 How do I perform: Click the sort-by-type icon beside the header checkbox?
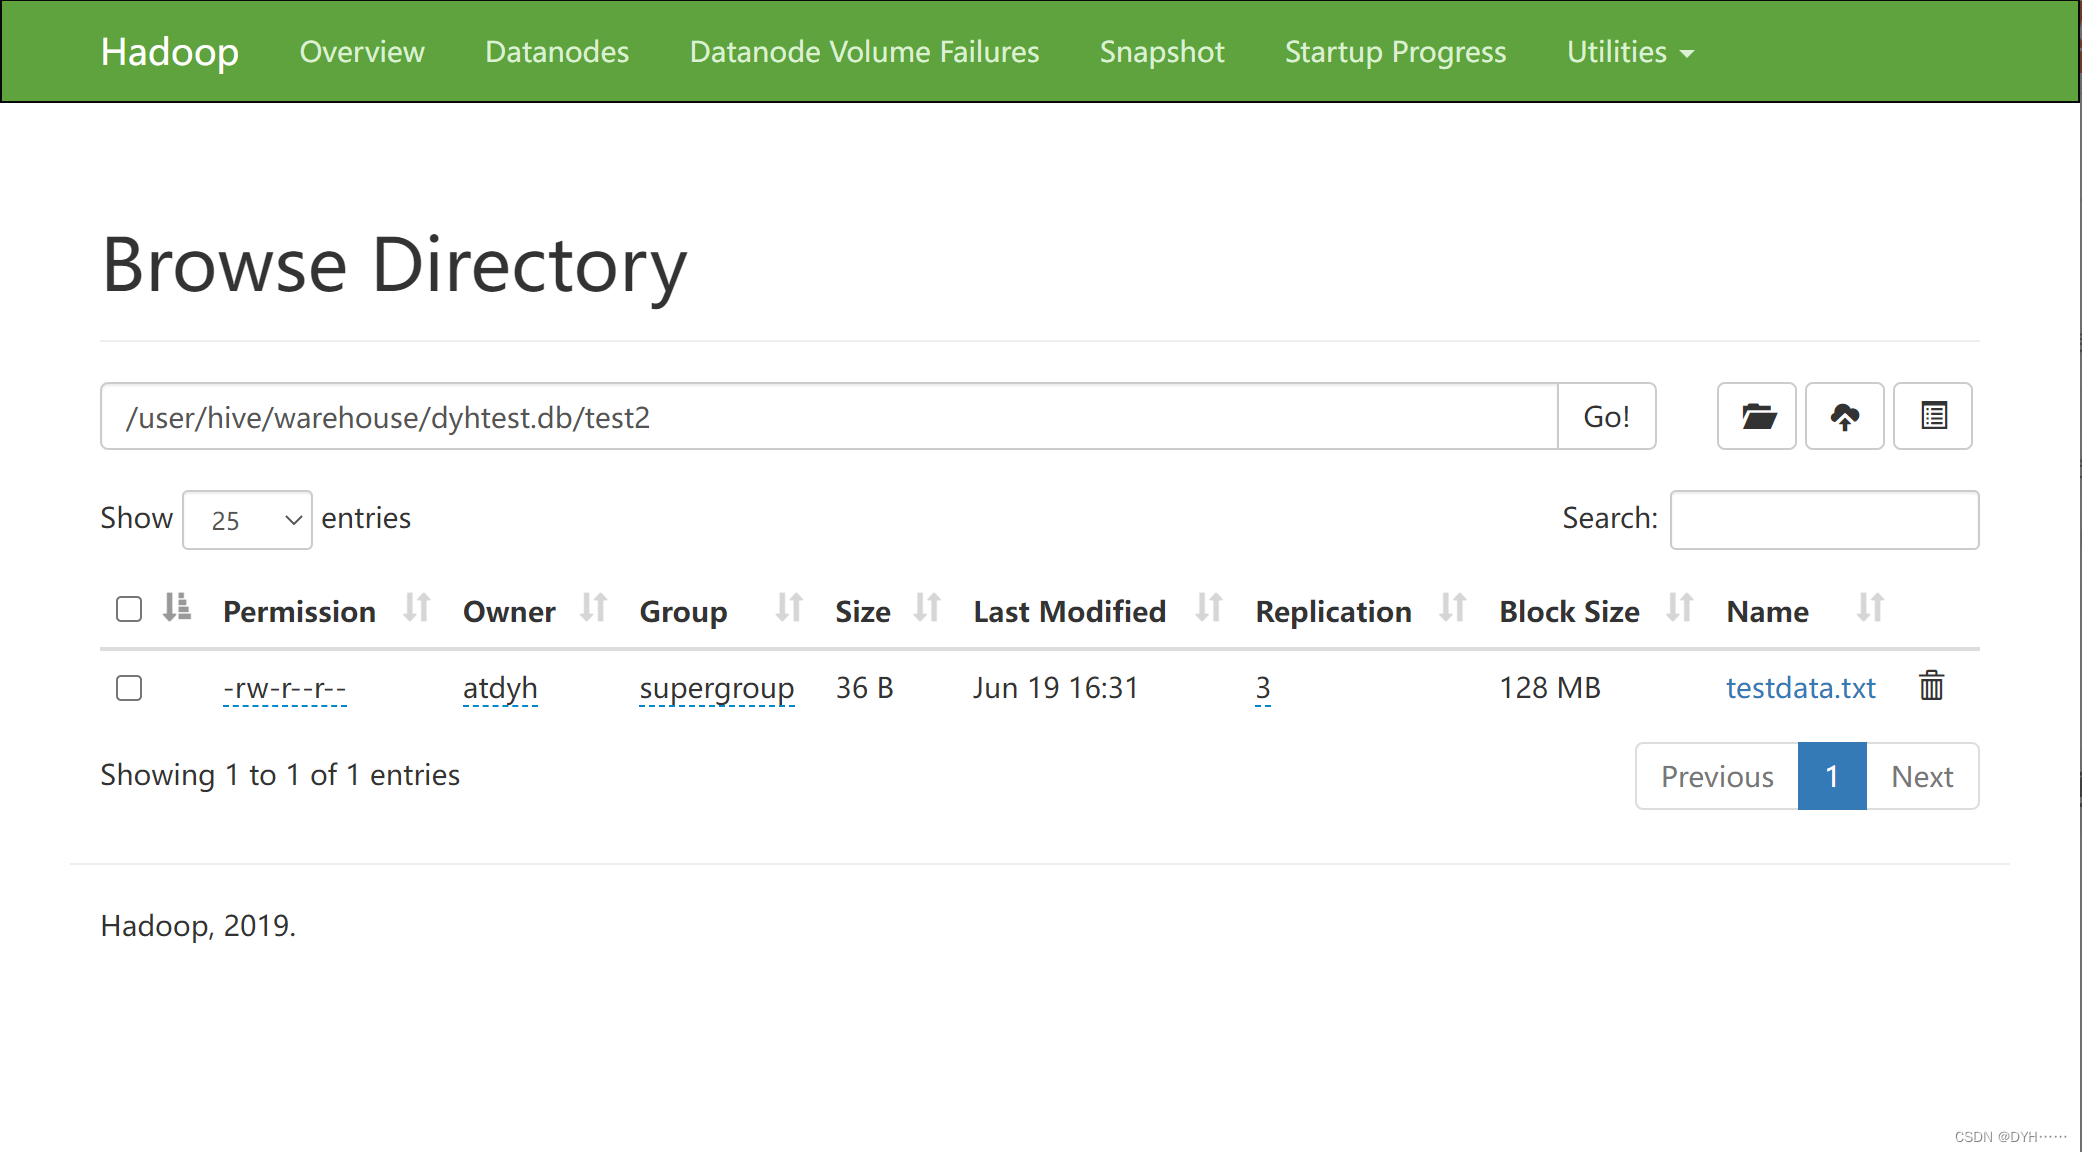[177, 607]
